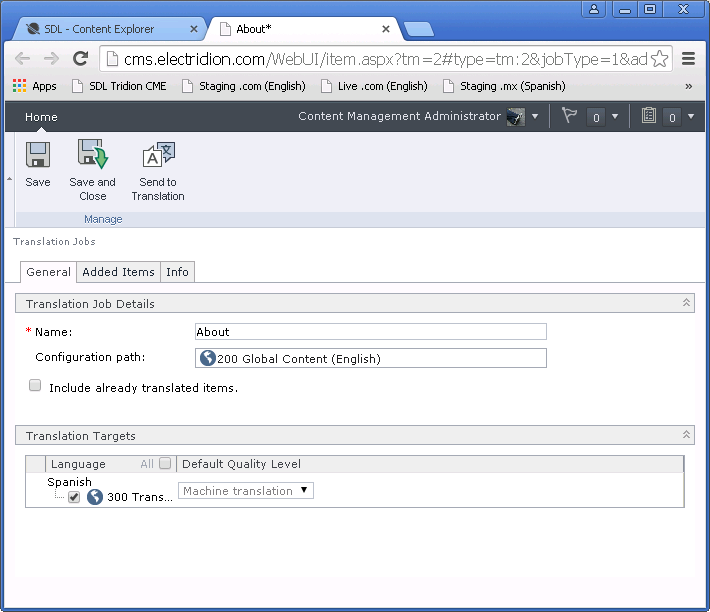The height and width of the screenshot is (612, 710).
Task: Bookmark the page with the star icon
Action: tap(660, 59)
